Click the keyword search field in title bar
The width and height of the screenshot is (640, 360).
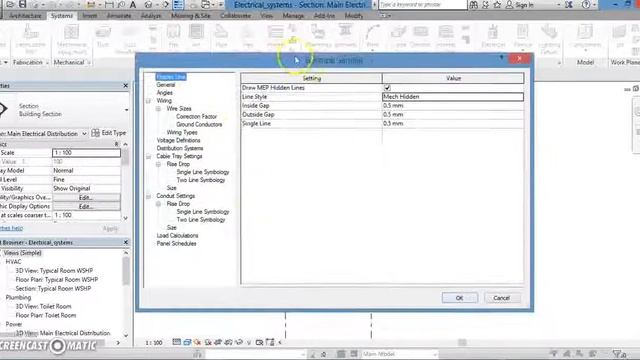422,4
